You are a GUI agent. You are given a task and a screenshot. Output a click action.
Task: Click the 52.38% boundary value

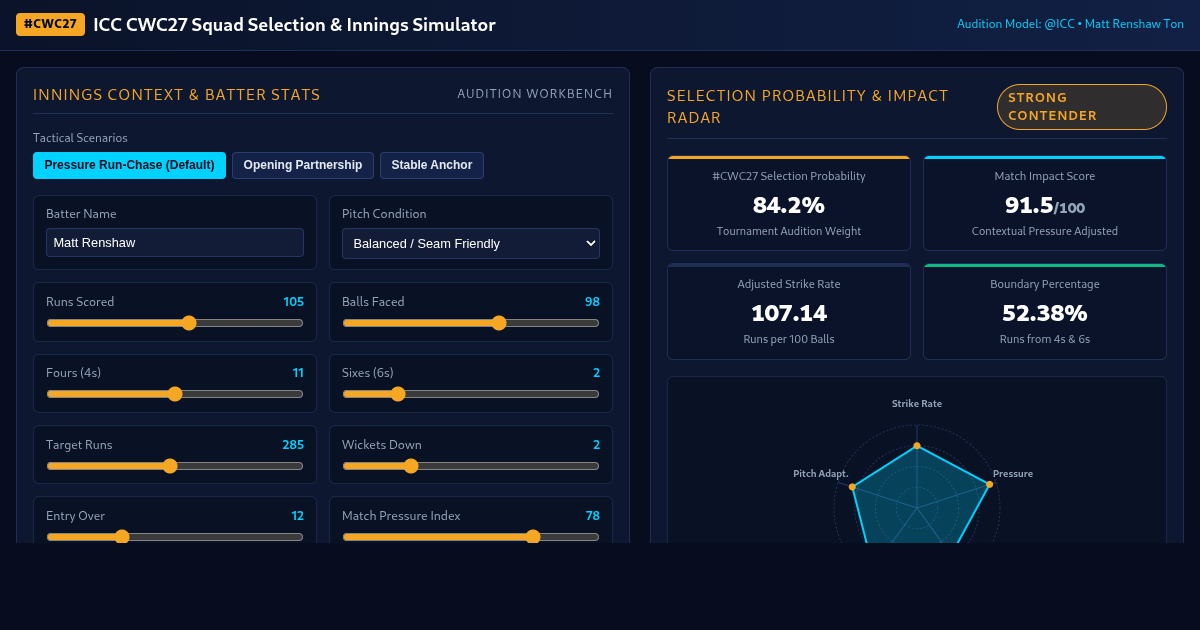[x=1045, y=313]
